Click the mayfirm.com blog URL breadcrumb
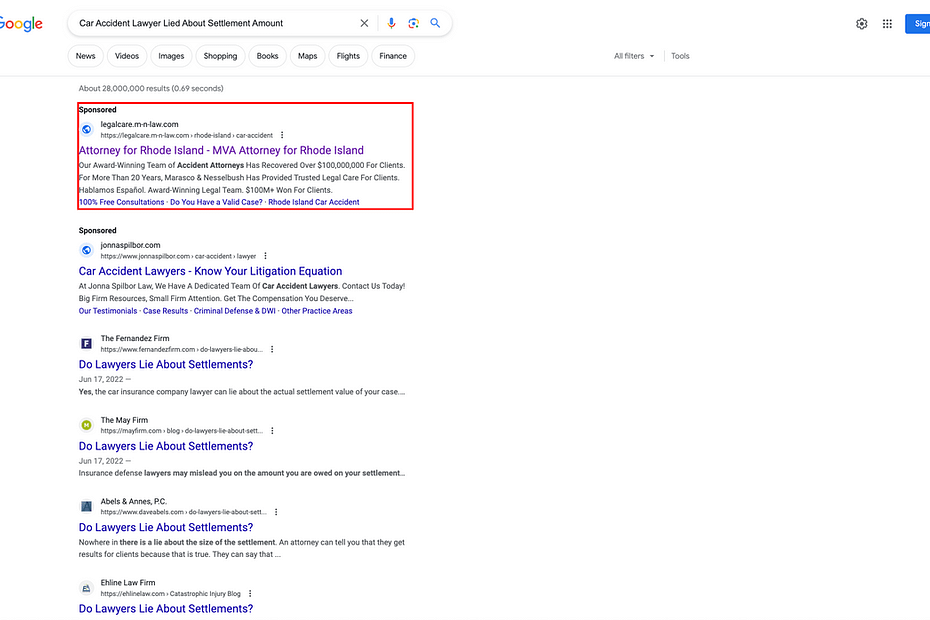 click(x=181, y=431)
